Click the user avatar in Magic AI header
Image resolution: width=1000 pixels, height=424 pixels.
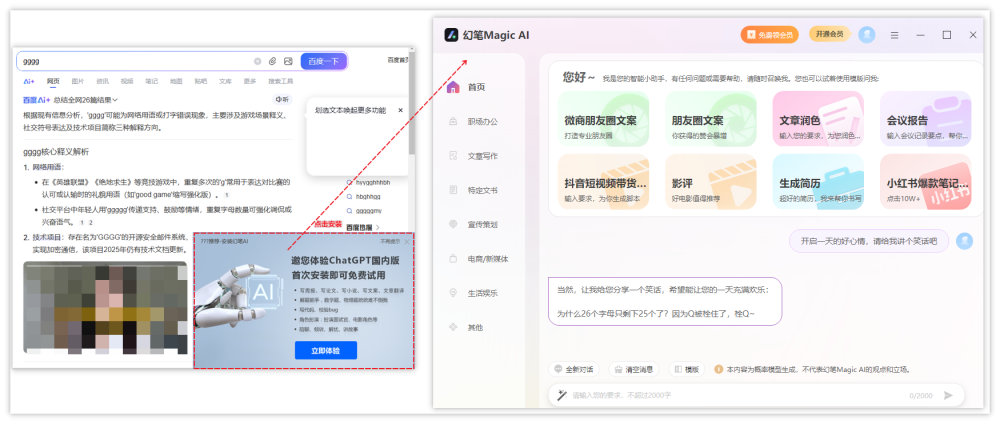pyautogui.click(x=866, y=34)
